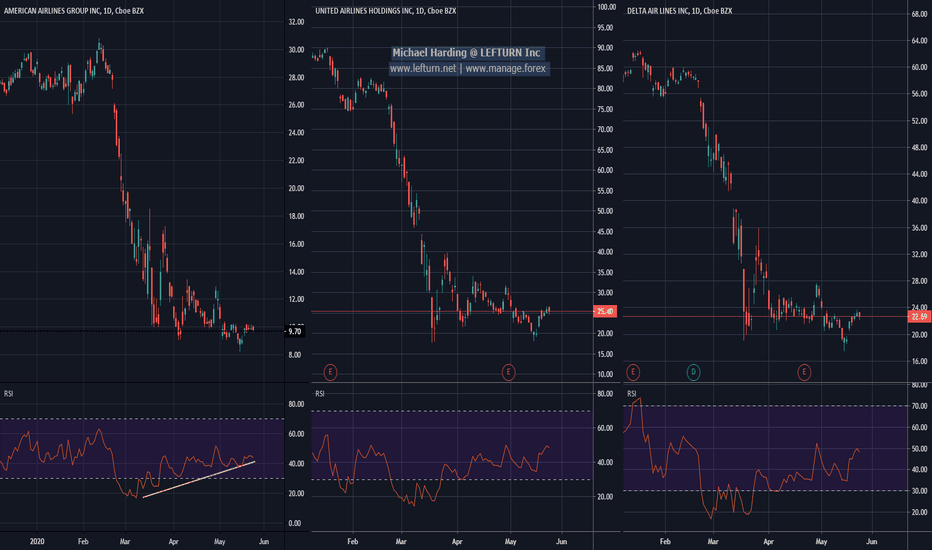Click the first earnings E marker on United Airlines chart
Screen dimensions: 932x550
point(330,373)
